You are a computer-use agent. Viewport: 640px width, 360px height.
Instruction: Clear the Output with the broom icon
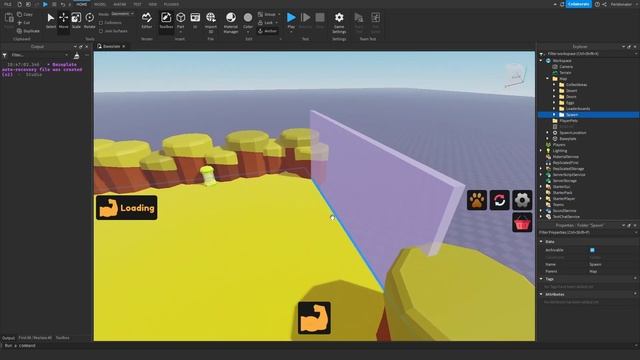point(76,55)
